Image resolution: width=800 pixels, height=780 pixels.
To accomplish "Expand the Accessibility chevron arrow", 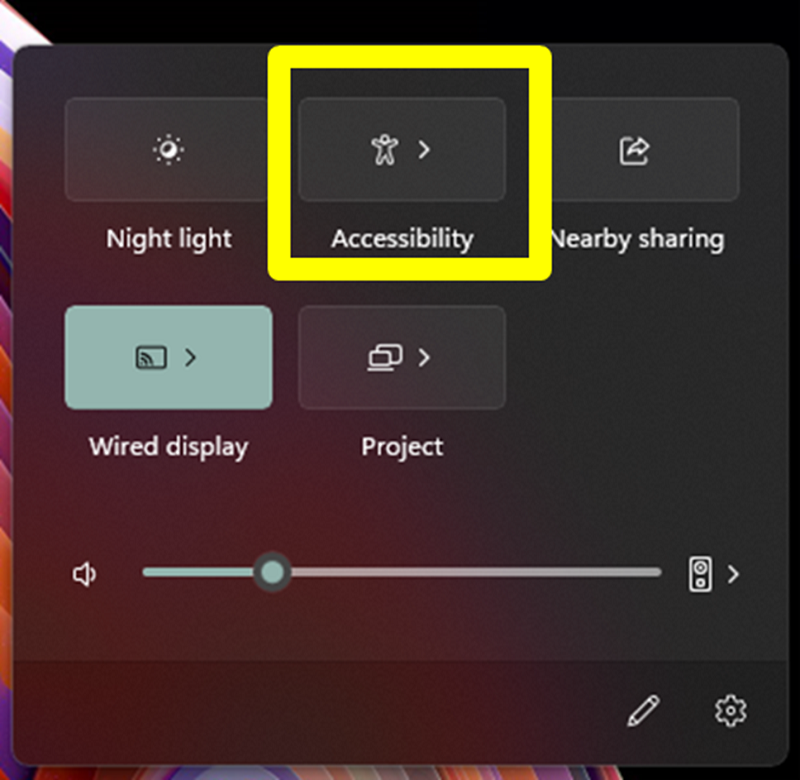I will [424, 149].
